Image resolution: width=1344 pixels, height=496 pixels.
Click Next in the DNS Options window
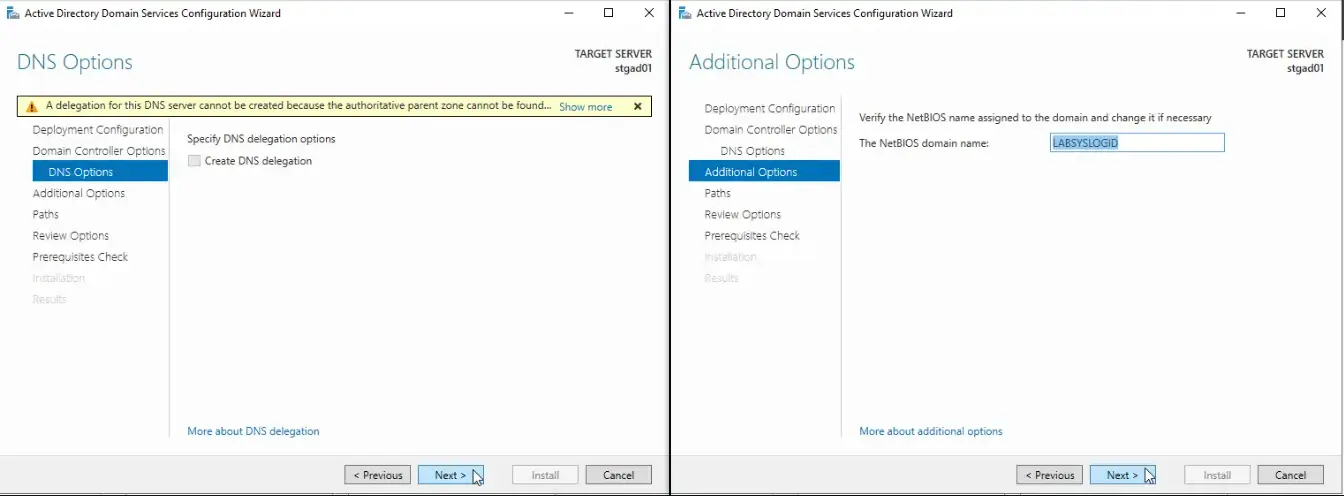pyautogui.click(x=451, y=475)
